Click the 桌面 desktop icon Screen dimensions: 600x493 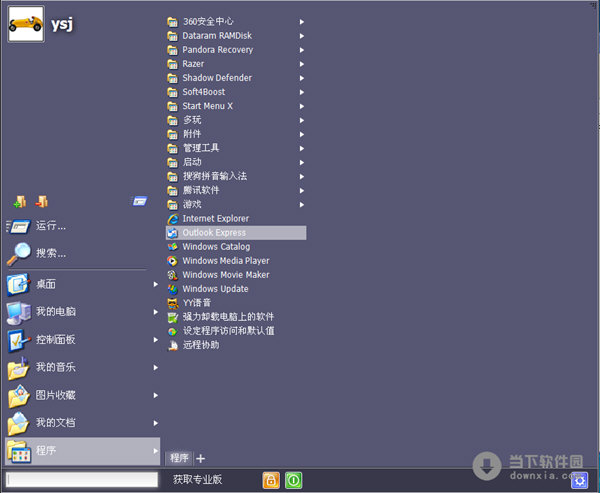pyautogui.click(x=18, y=284)
